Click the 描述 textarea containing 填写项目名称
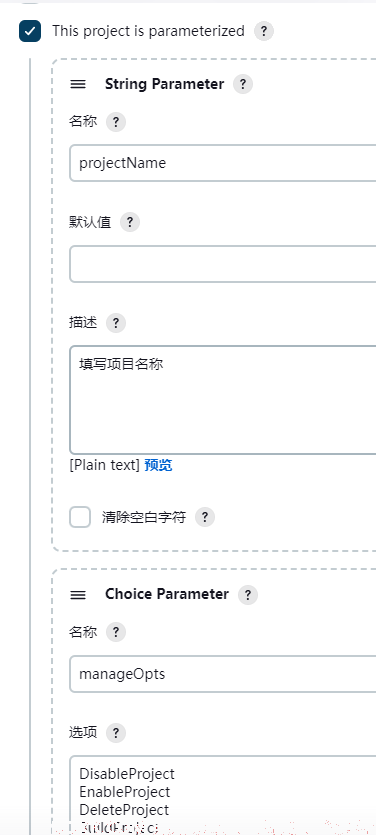This screenshot has height=838, width=376. pos(223,400)
